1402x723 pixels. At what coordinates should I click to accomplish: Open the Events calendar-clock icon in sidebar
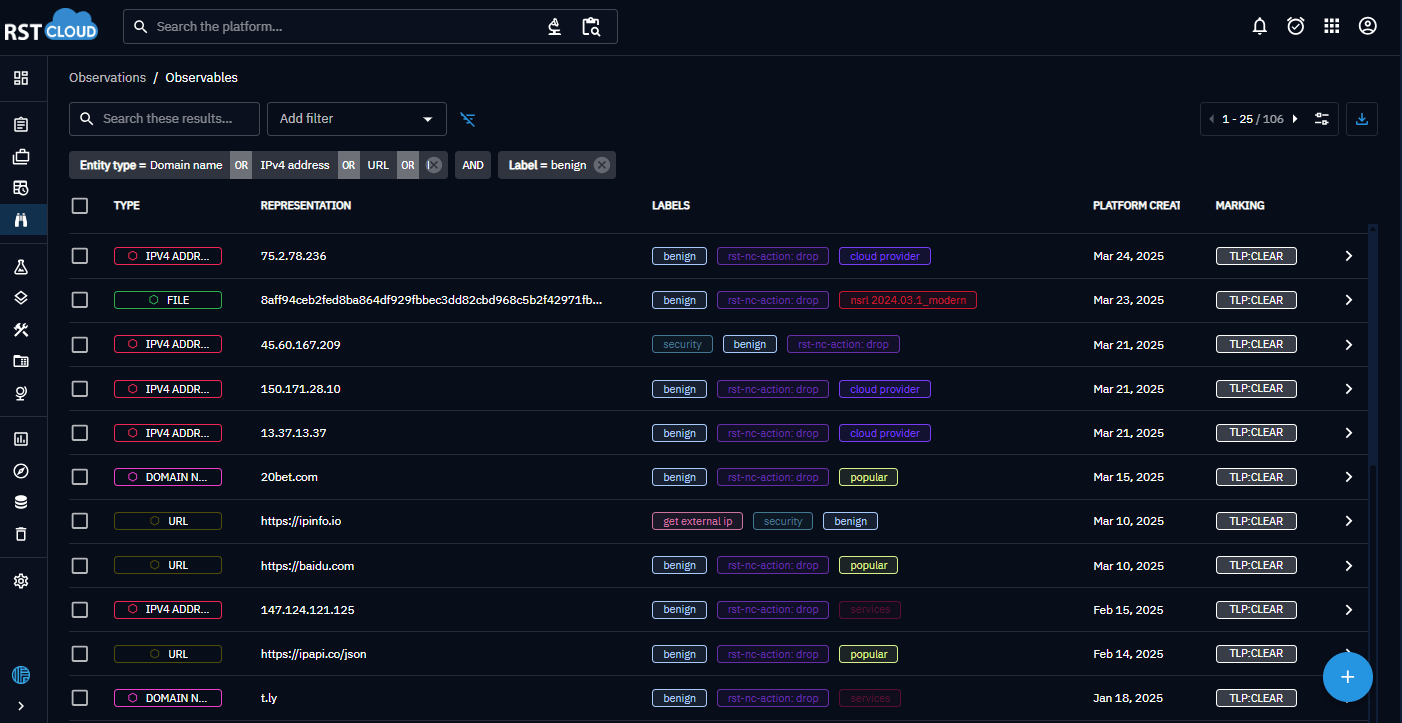(x=21, y=187)
